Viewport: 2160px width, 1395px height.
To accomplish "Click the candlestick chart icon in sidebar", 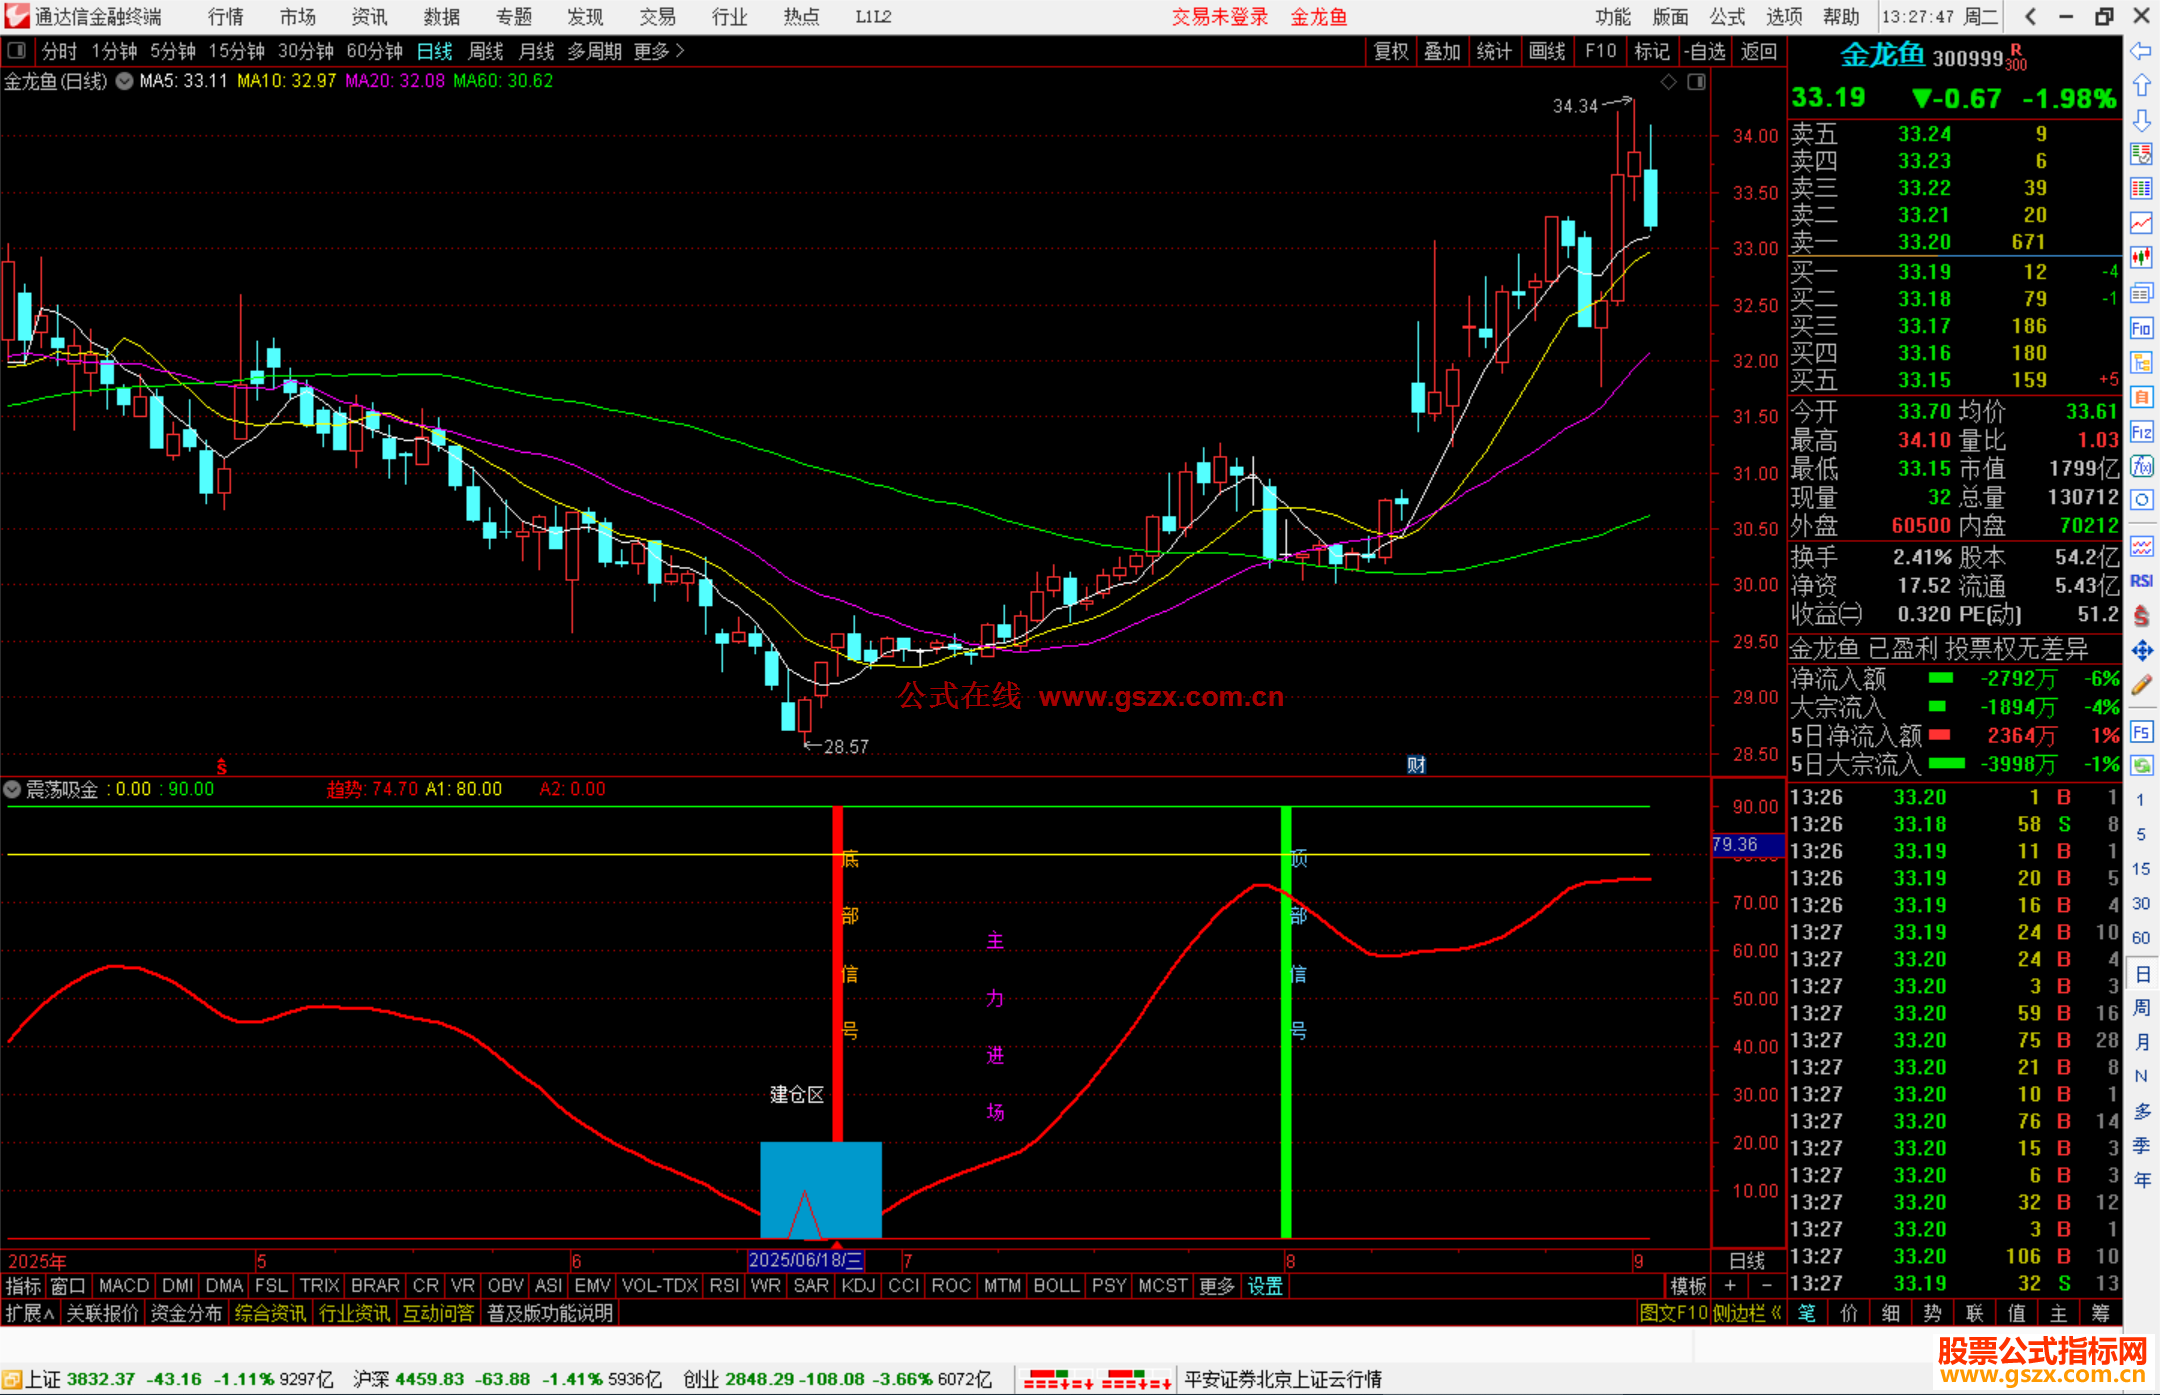I will pos(2141,258).
